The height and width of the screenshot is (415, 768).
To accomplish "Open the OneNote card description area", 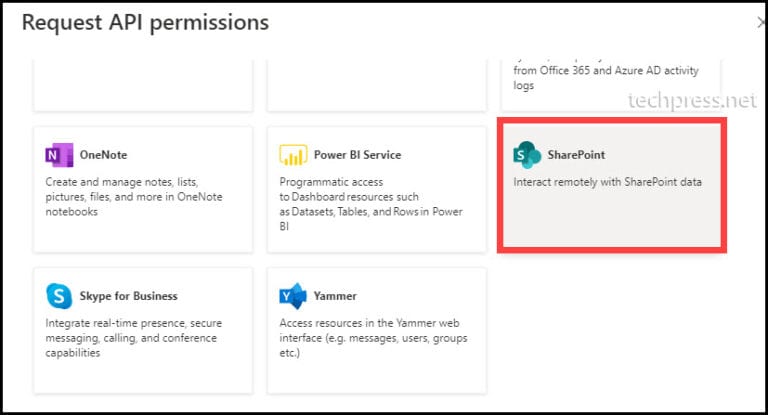I will point(134,196).
